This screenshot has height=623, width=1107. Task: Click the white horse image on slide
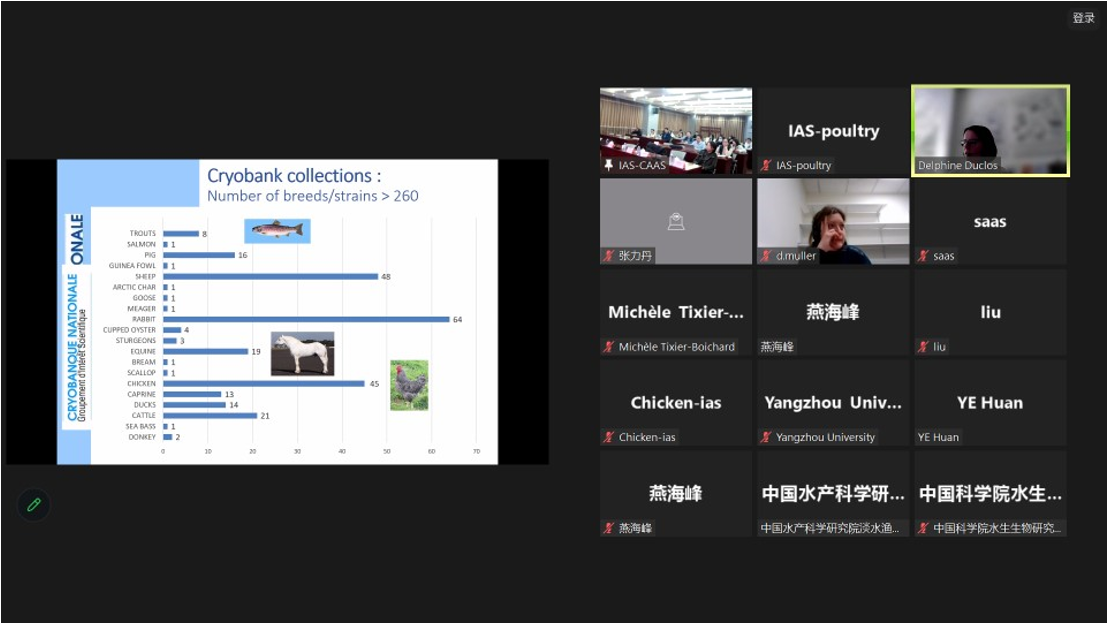(x=302, y=353)
